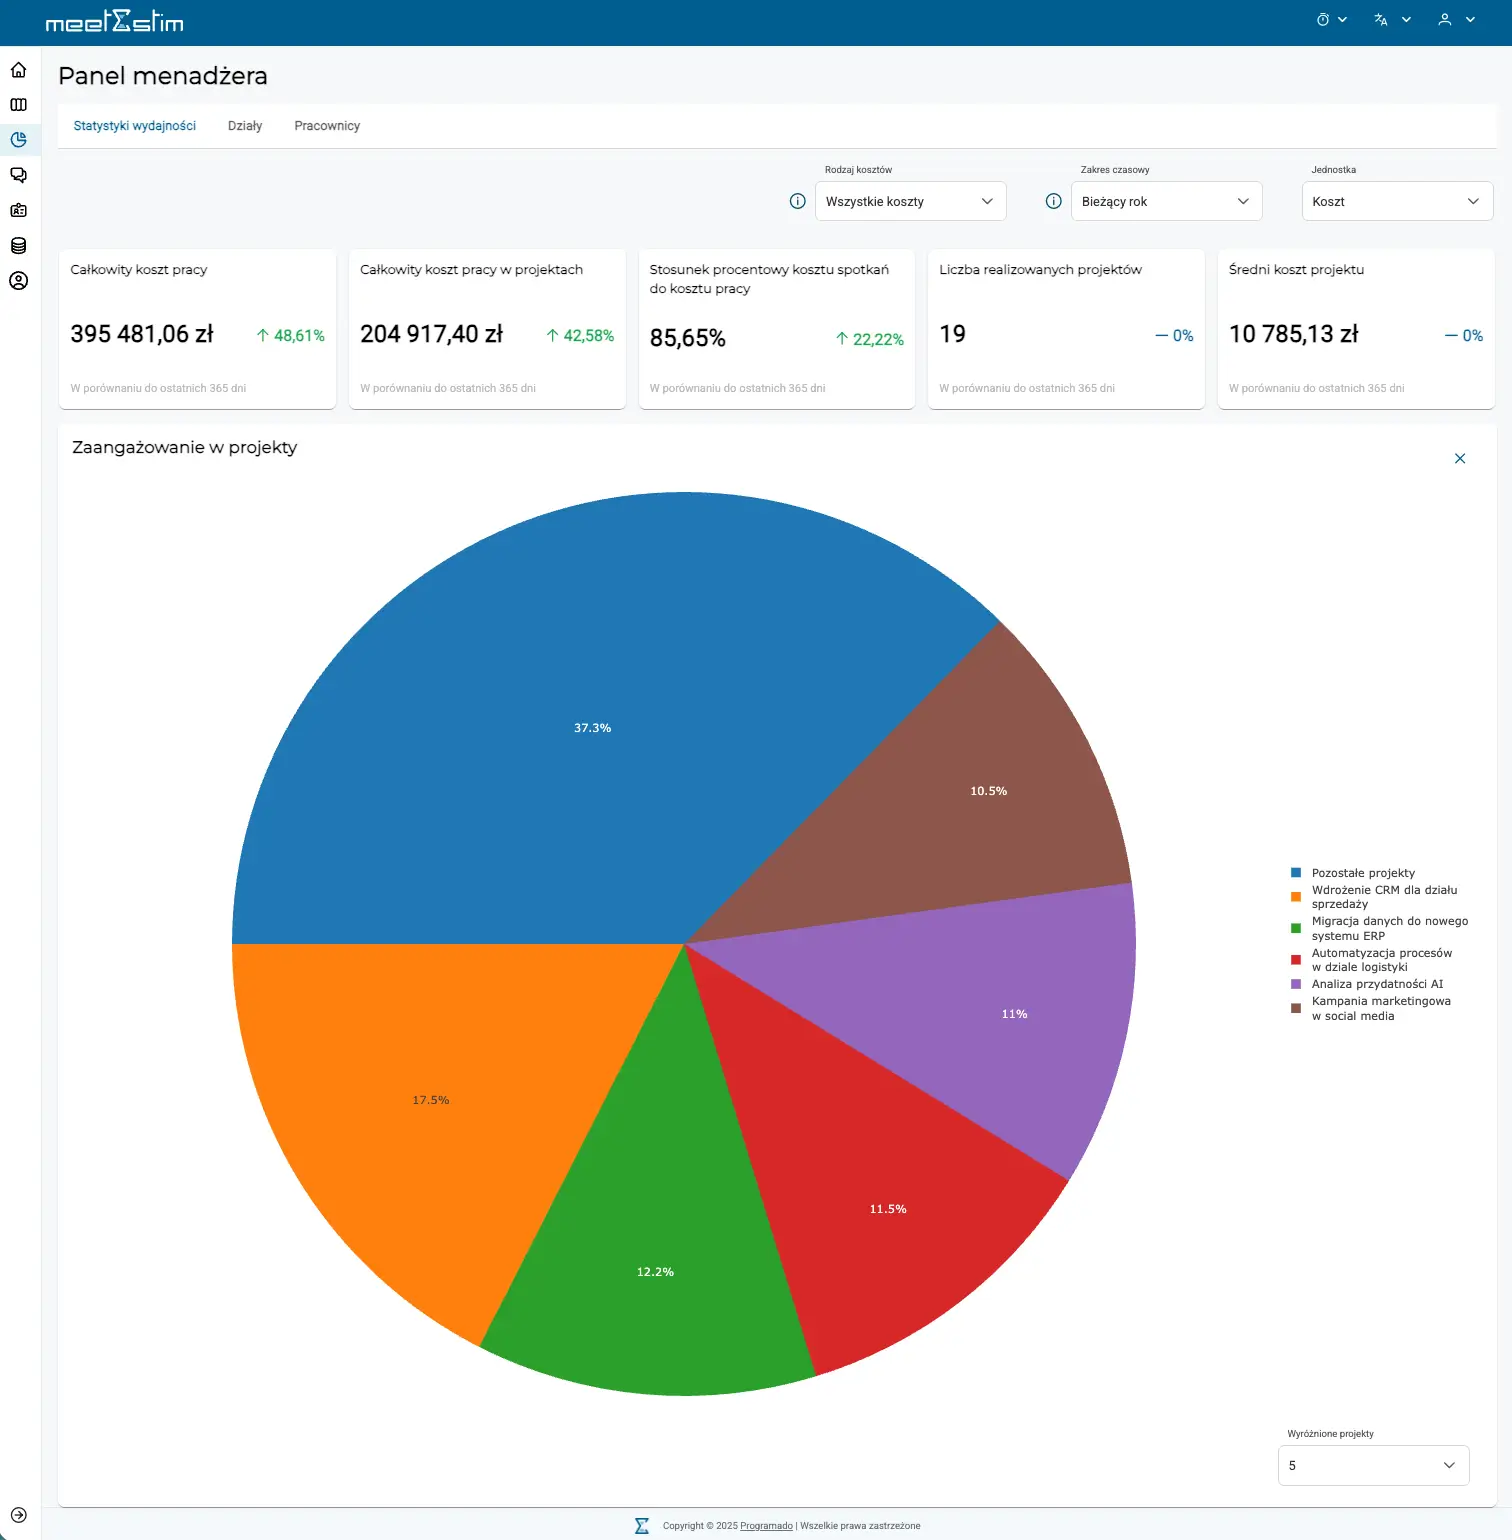Click the orange 17.5% pie slice
1512x1540 pixels.
coord(430,1100)
